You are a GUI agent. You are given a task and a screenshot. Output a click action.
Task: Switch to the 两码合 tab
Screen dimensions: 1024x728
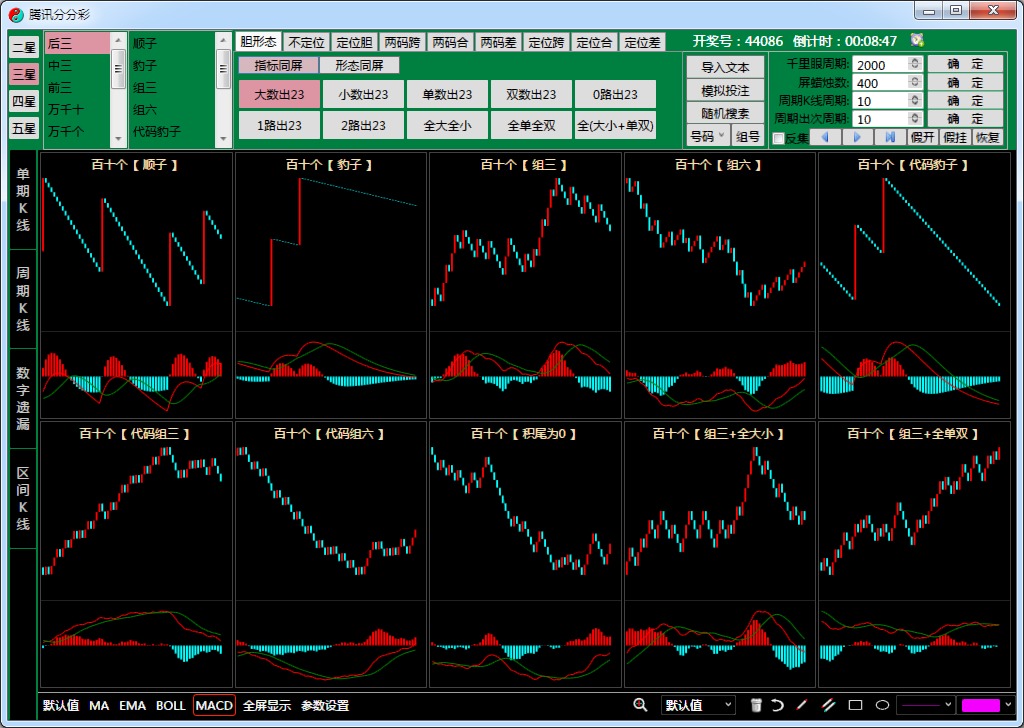[x=451, y=42]
